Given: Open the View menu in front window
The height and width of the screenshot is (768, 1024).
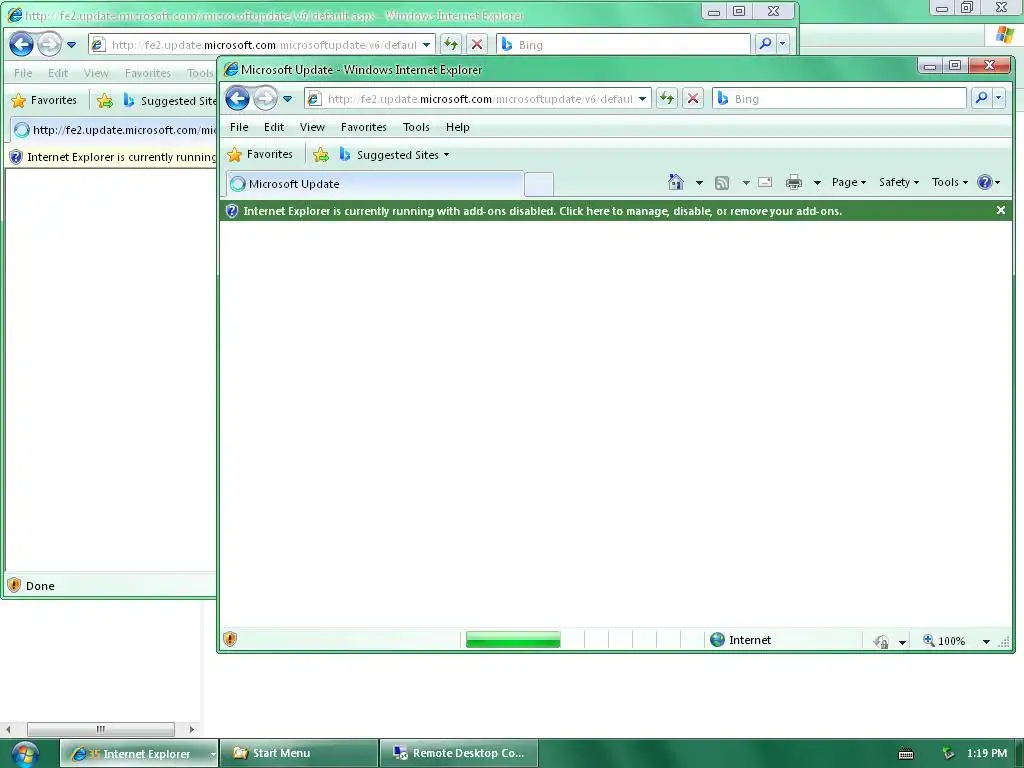Looking at the screenshot, I should click(x=312, y=127).
